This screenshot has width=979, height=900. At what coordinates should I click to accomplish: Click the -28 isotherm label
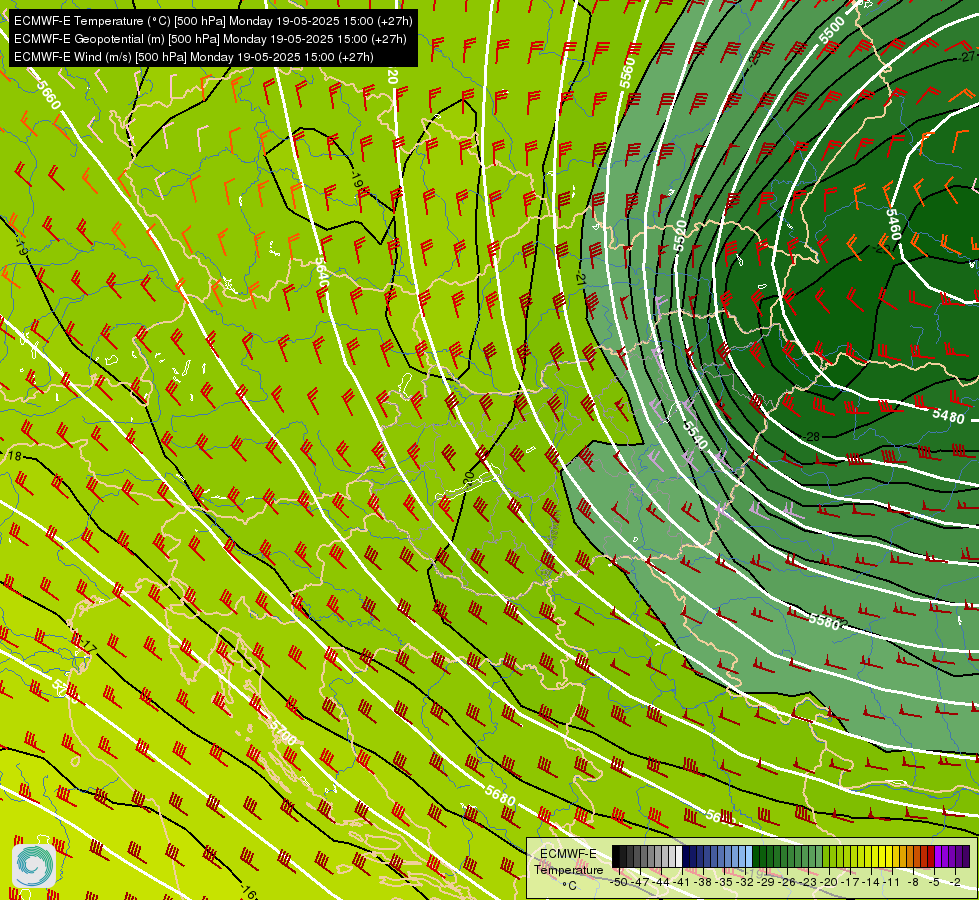pyautogui.click(x=811, y=437)
